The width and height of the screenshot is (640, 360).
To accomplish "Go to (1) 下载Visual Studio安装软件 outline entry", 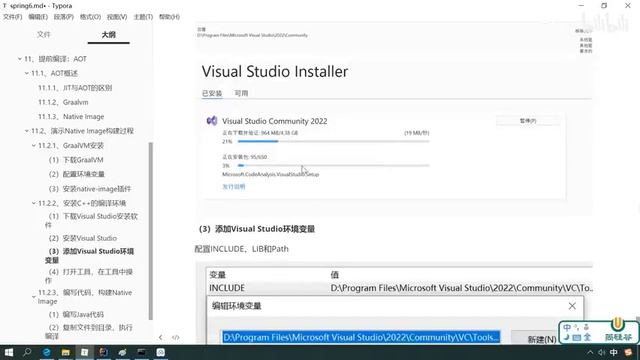I will tap(92, 220).
